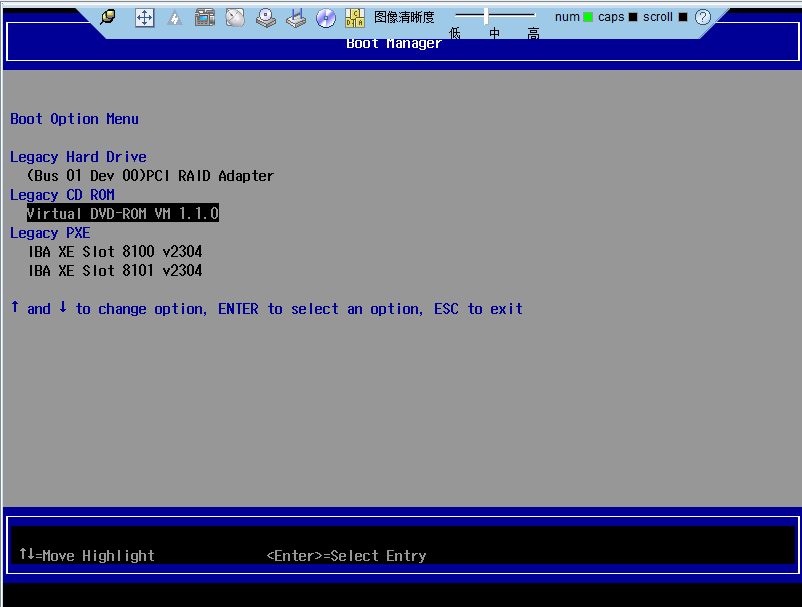Image resolution: width=802 pixels, height=607 pixels.
Task: Click the Enter=Select Entry hint
Action: click(x=346, y=556)
